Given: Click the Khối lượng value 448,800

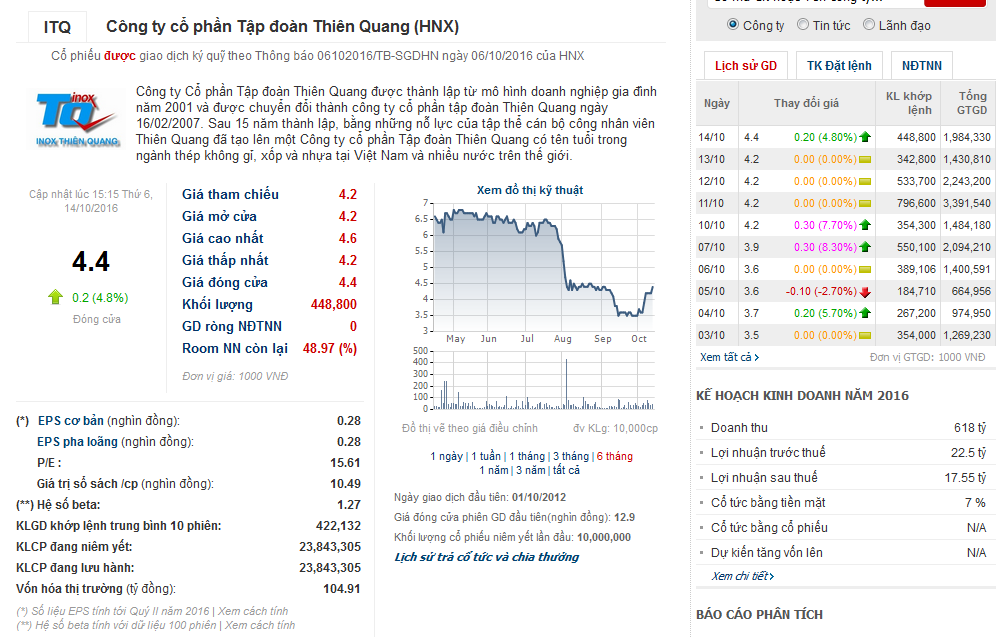Looking at the screenshot, I should [x=333, y=304].
